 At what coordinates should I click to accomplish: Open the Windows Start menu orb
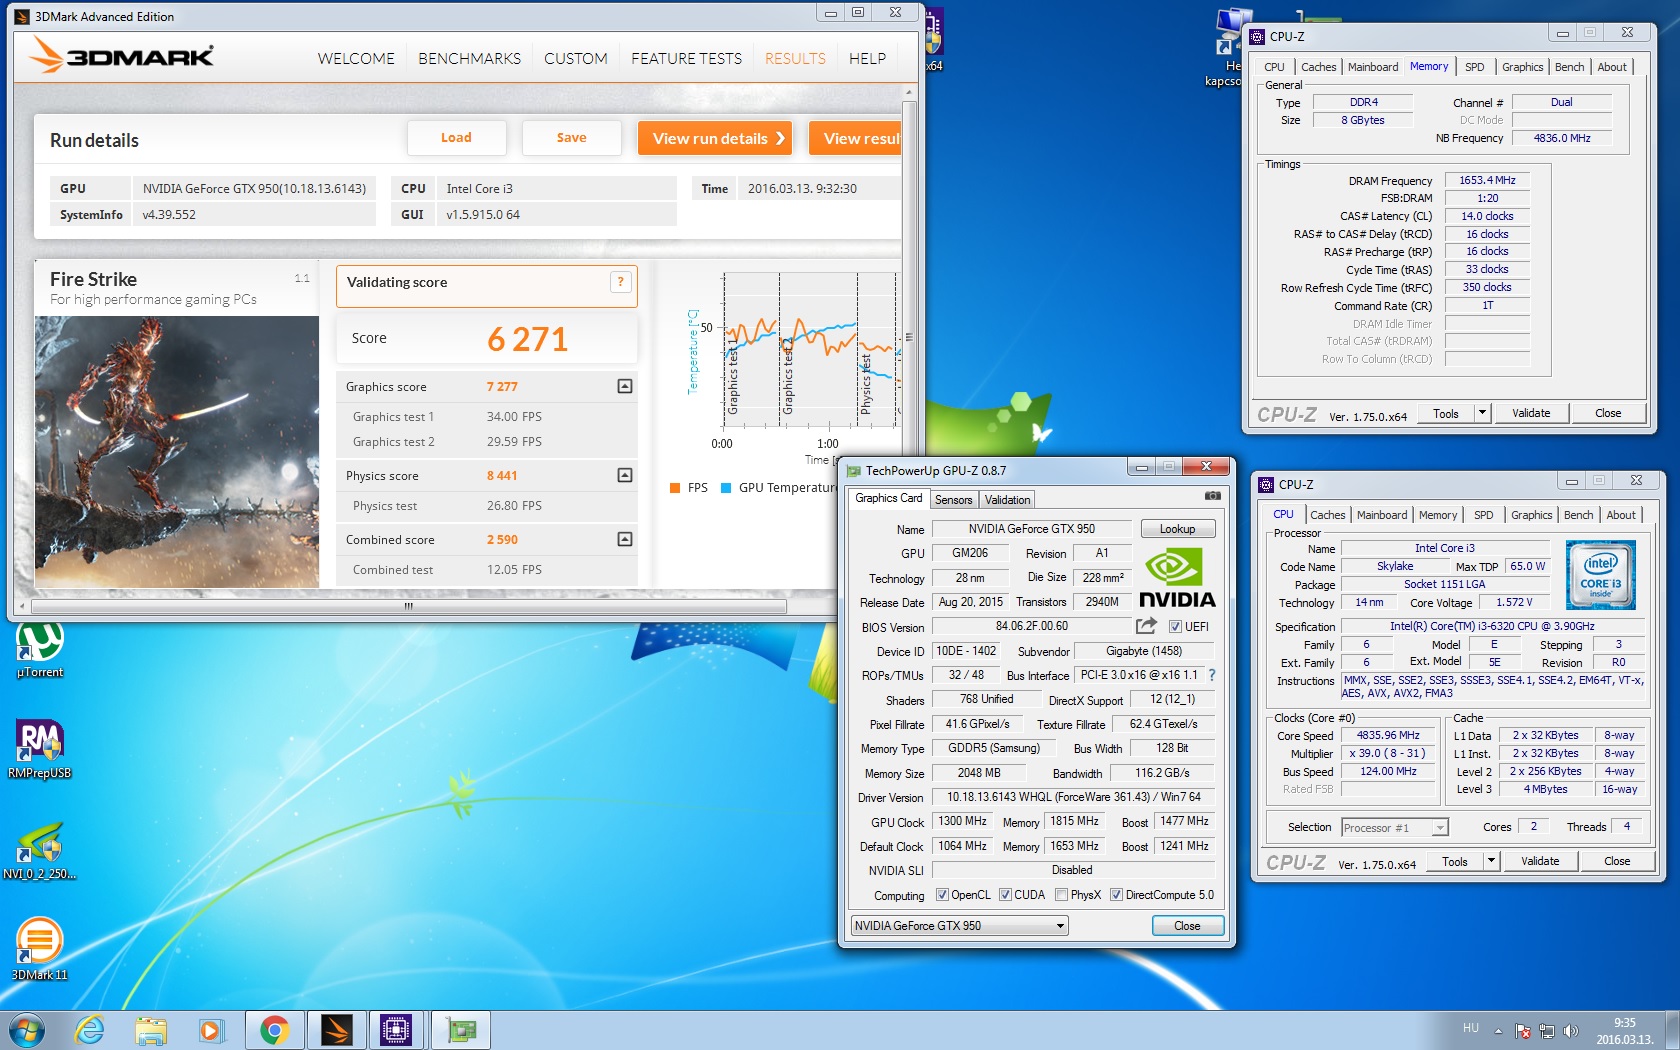(26, 1030)
